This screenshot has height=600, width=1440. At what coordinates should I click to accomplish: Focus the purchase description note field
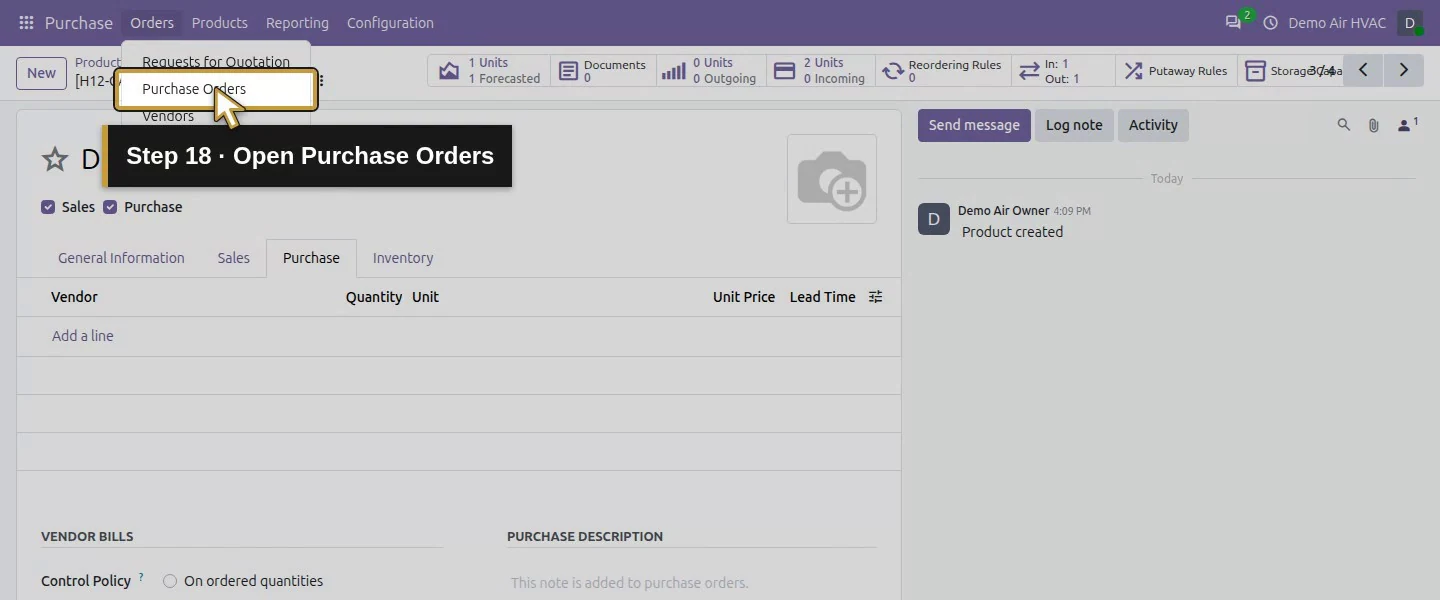pos(691,583)
